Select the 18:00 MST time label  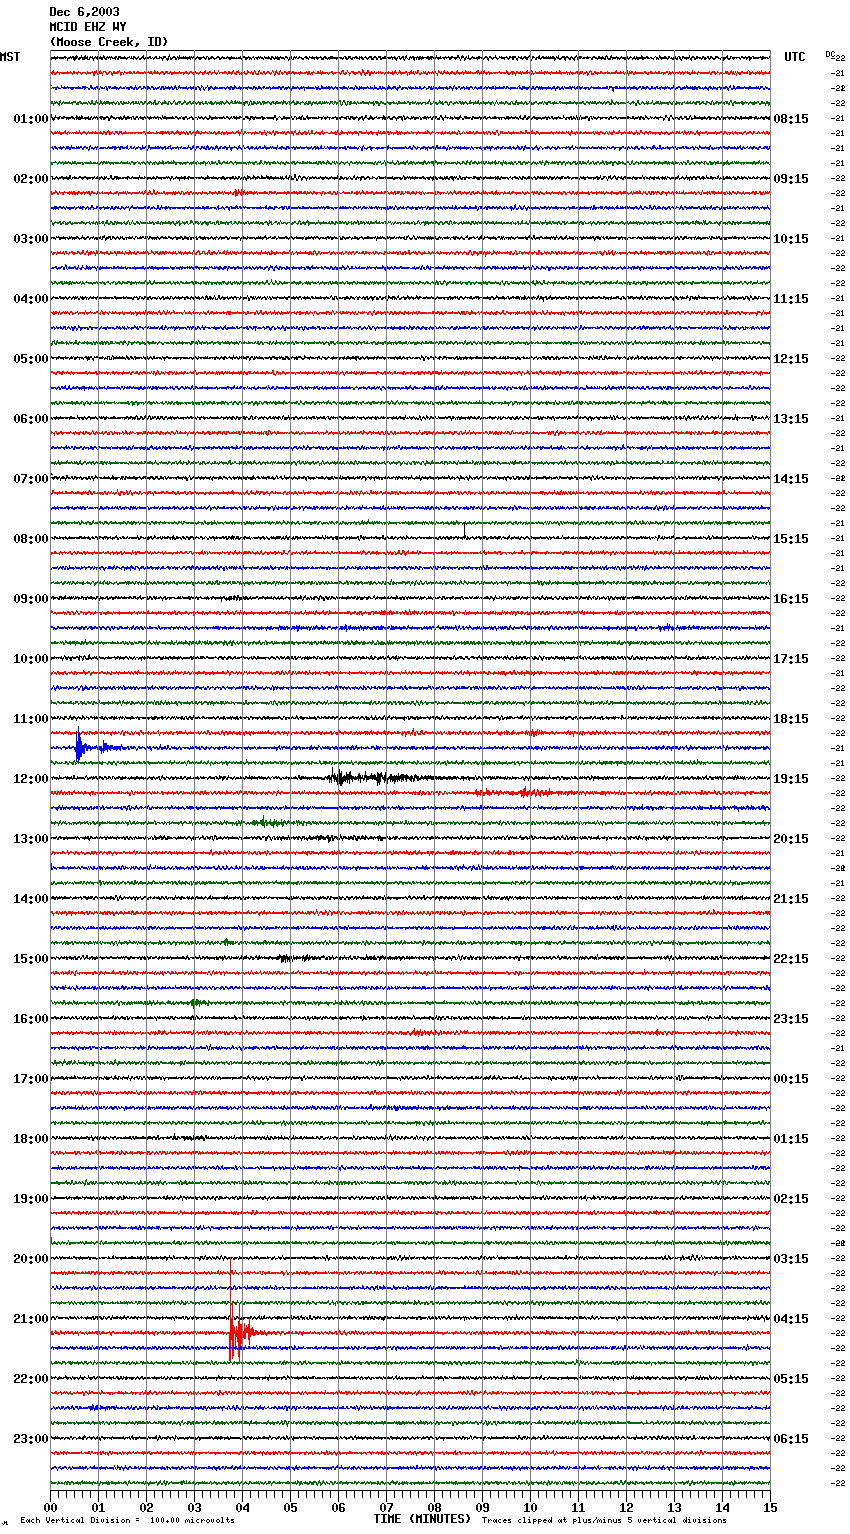pyautogui.click(x=31, y=1139)
